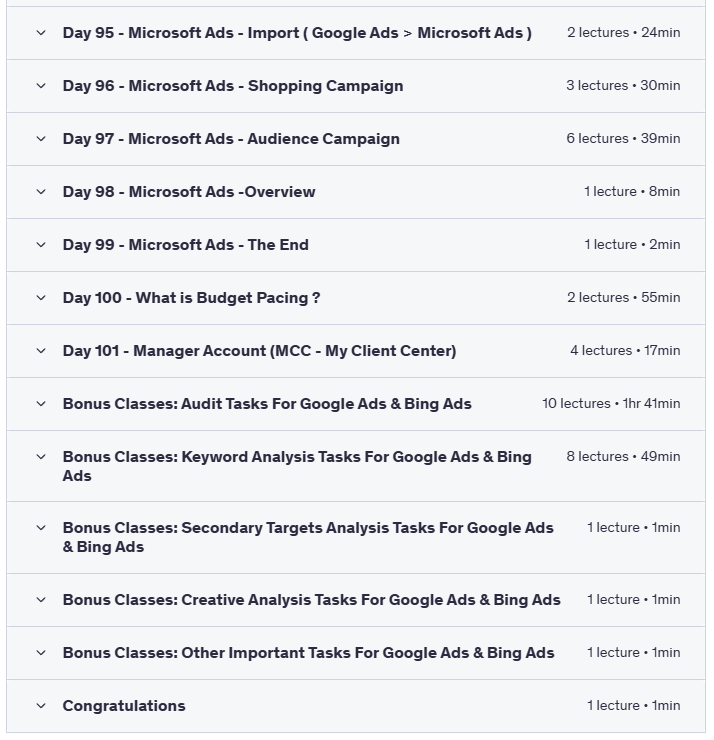714x740 pixels.
Task: Click '10 lectures • 1hr 41min' label
Action: [x=611, y=404]
